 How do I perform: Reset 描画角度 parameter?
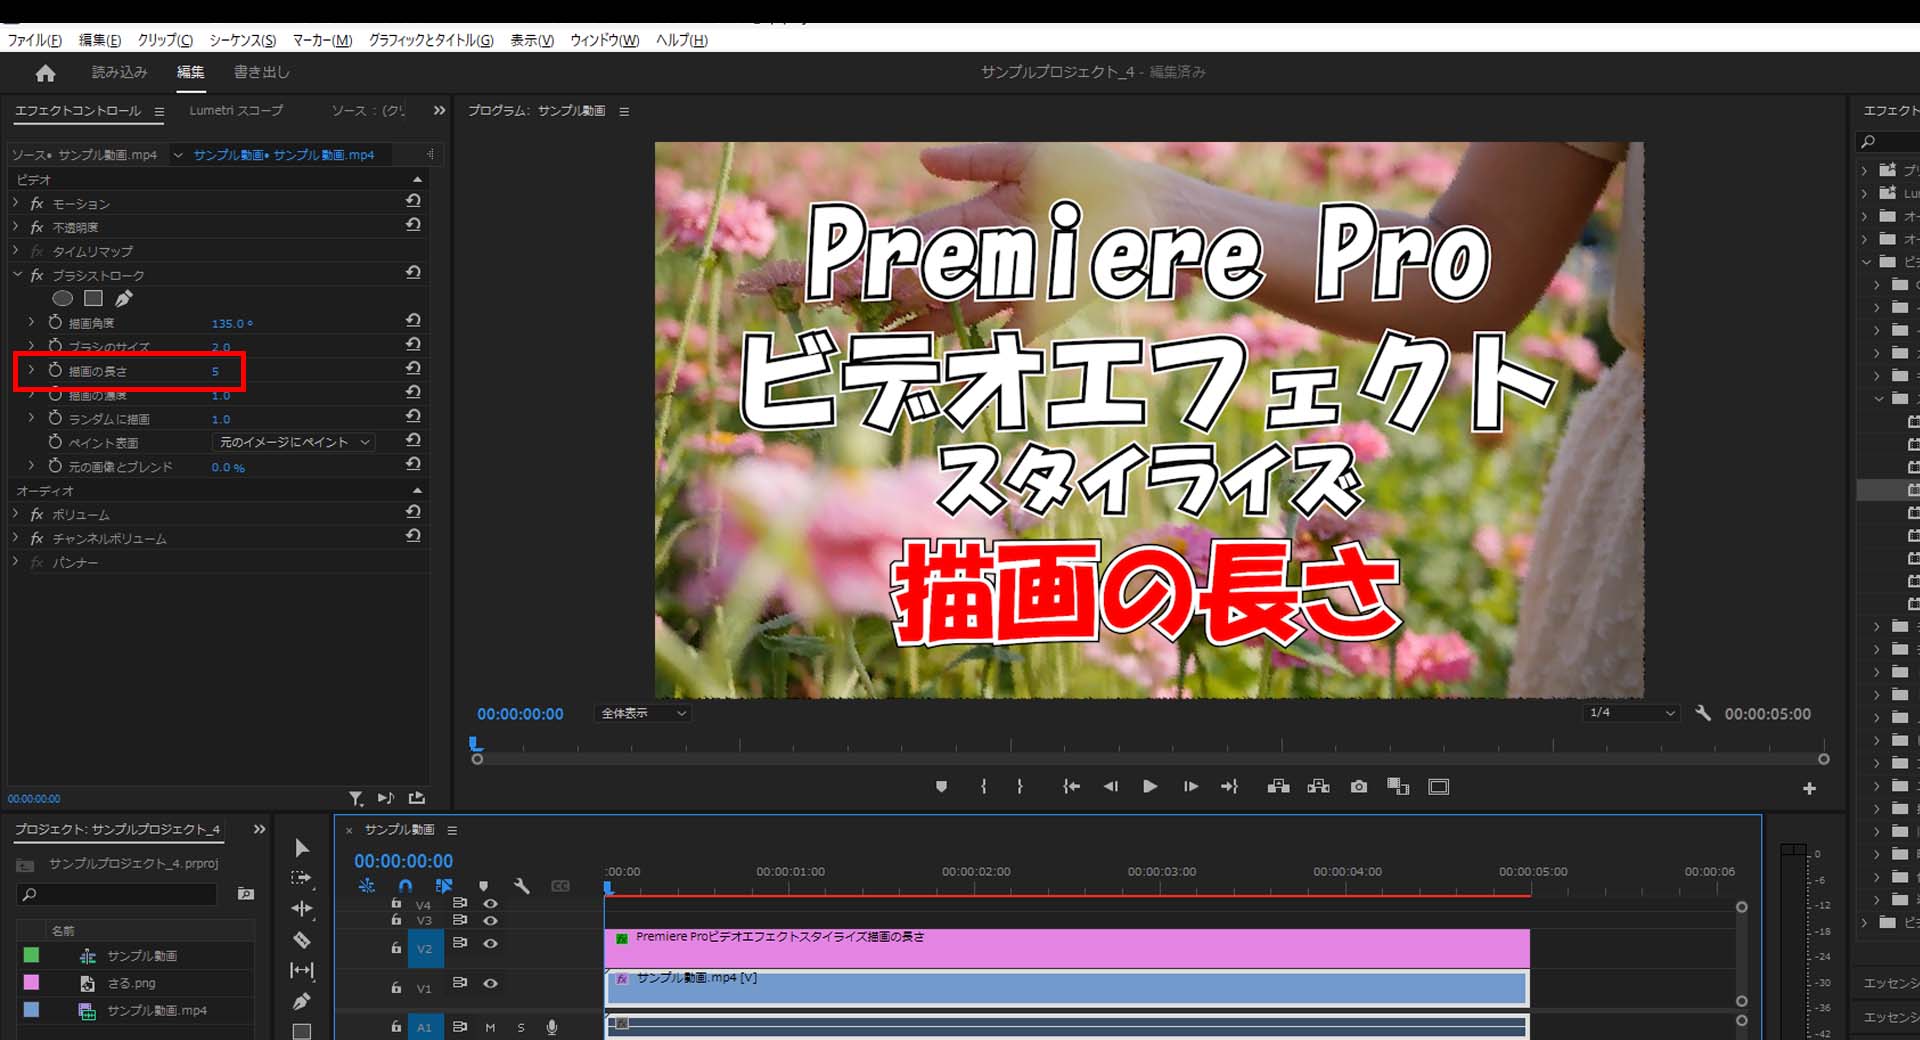(413, 321)
